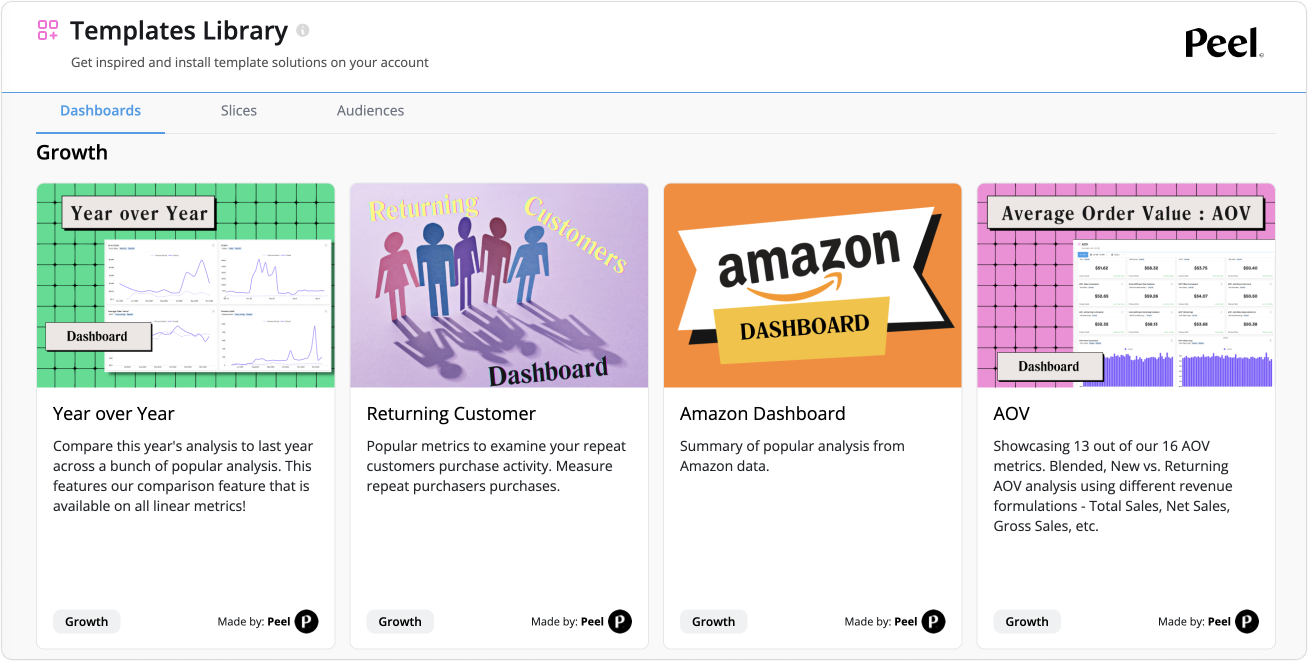Select the AOV card title

pyautogui.click(x=1011, y=414)
